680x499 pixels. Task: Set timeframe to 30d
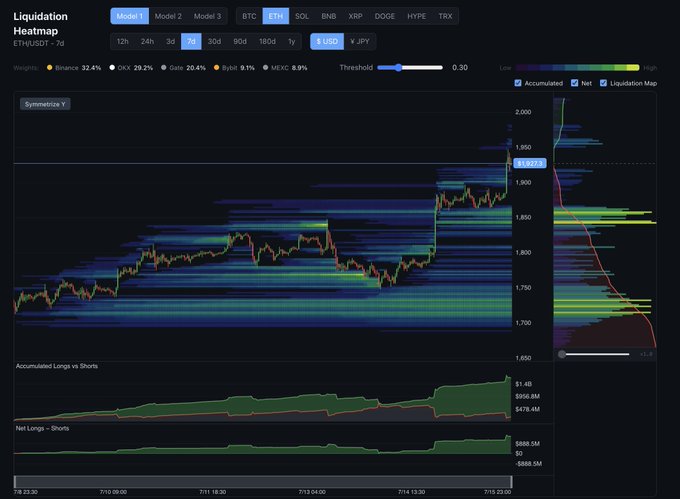[214, 41]
